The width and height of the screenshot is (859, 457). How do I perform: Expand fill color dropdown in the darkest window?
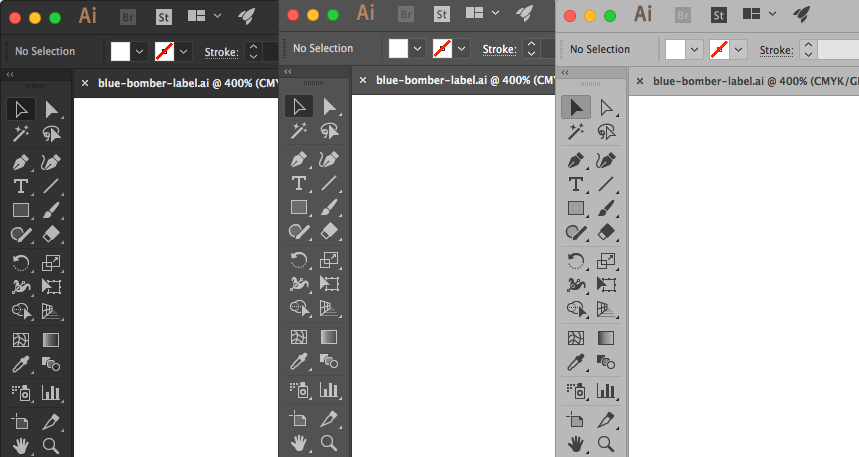click(139, 52)
